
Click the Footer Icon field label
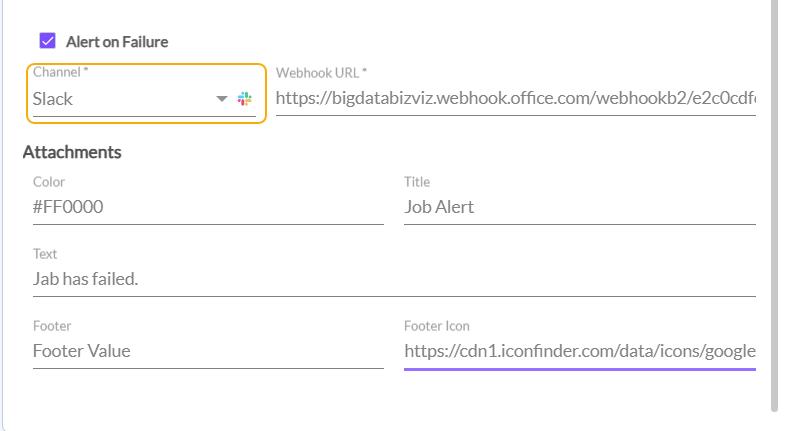437,326
